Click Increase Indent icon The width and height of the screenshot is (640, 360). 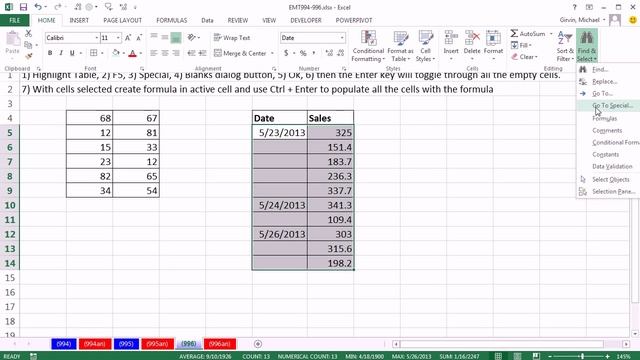click(202, 53)
